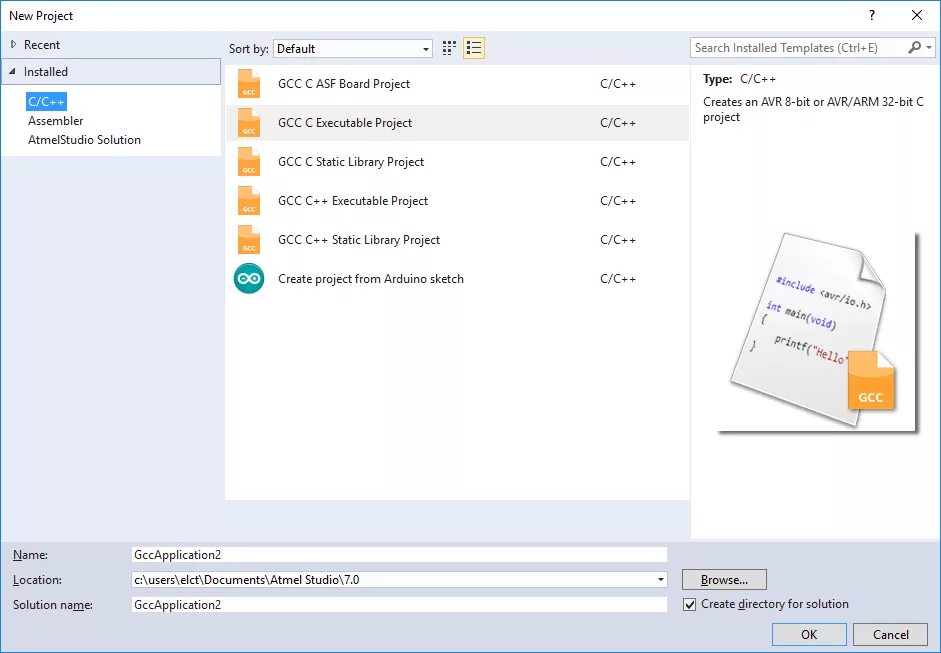Viewport: 941px width, 653px height.
Task: Click the GCC C ASF Board Project icon
Action: [249, 83]
